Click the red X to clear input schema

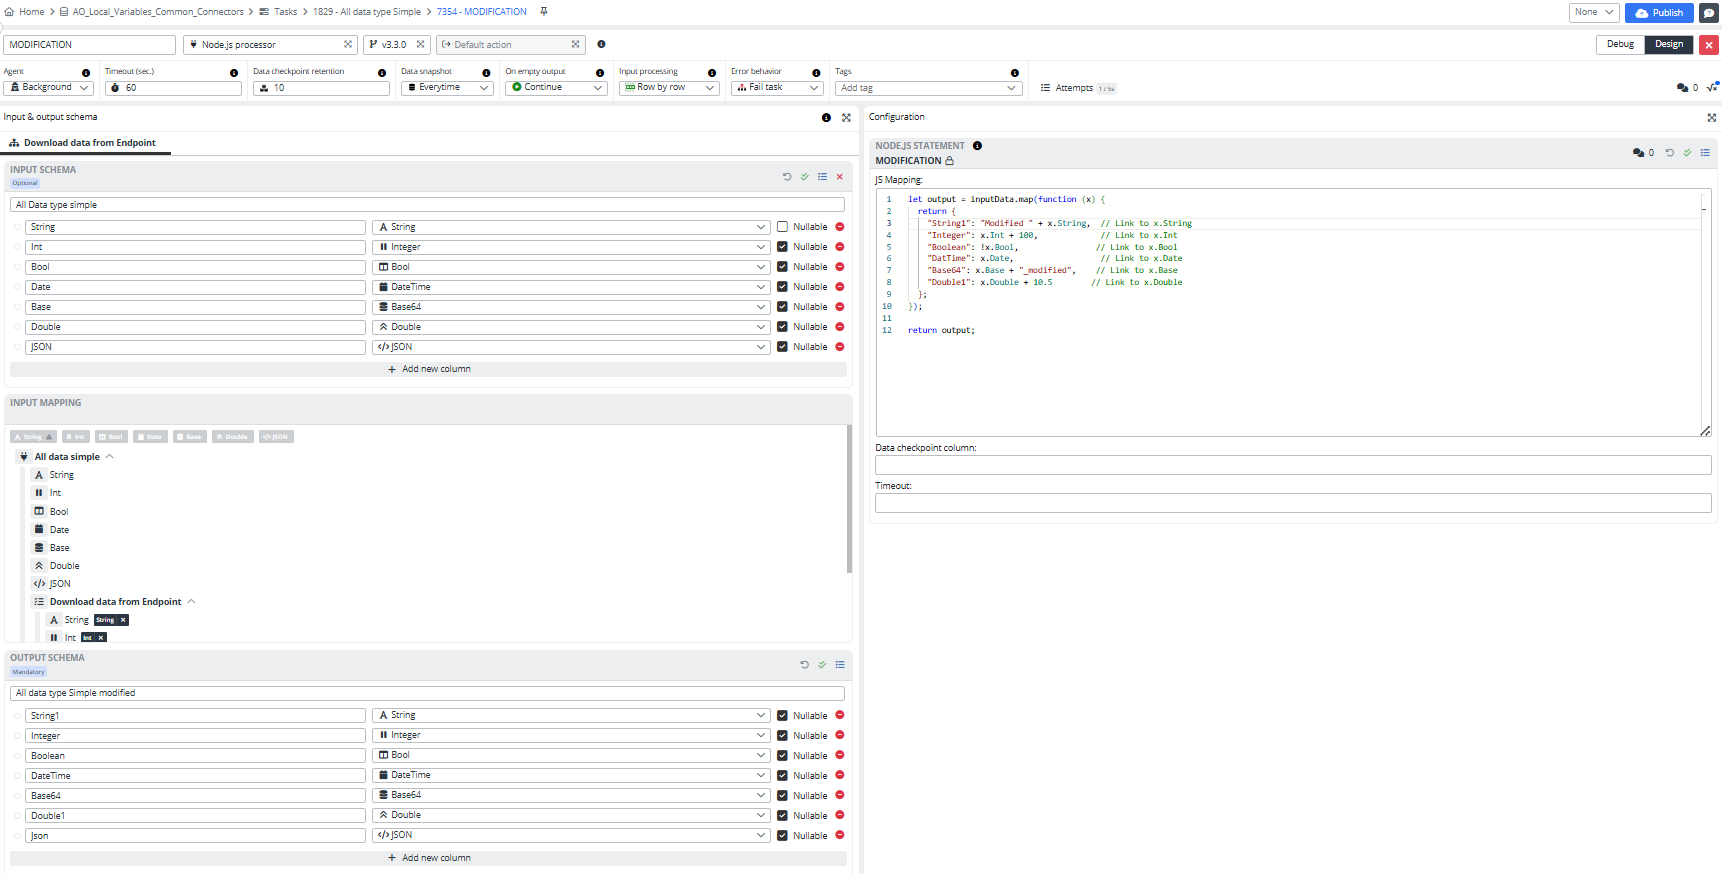click(x=840, y=177)
